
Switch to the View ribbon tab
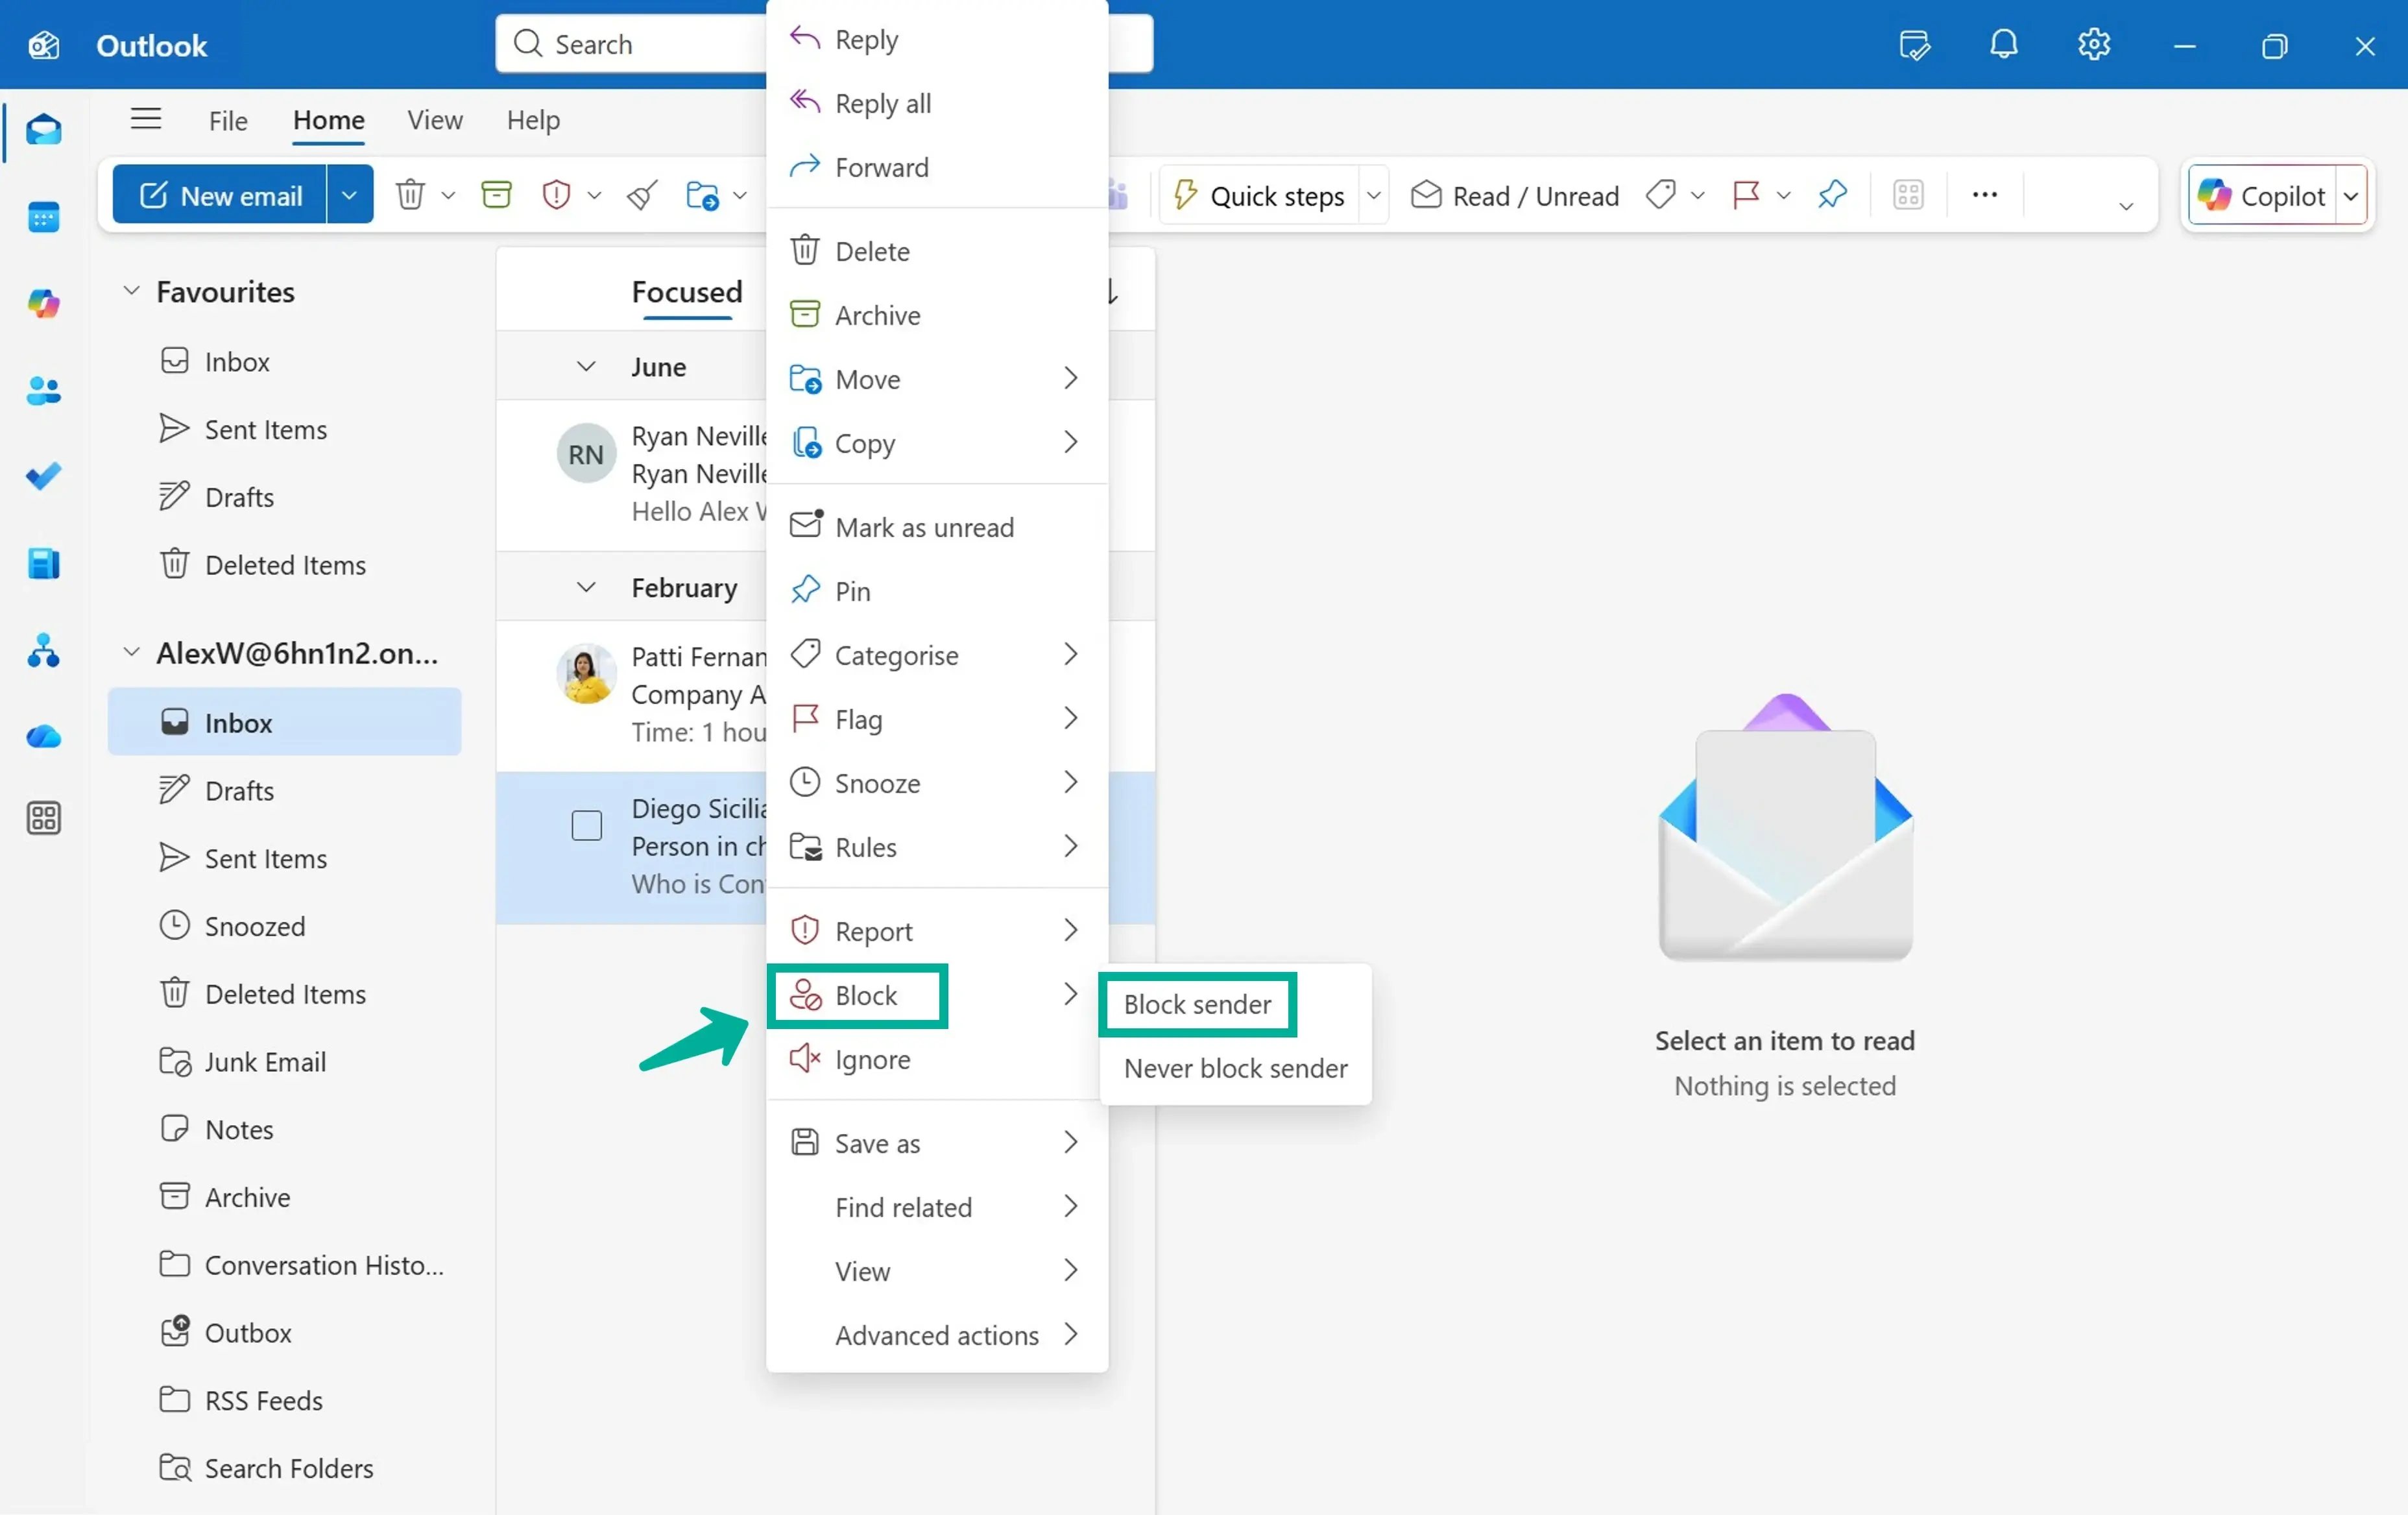point(434,119)
